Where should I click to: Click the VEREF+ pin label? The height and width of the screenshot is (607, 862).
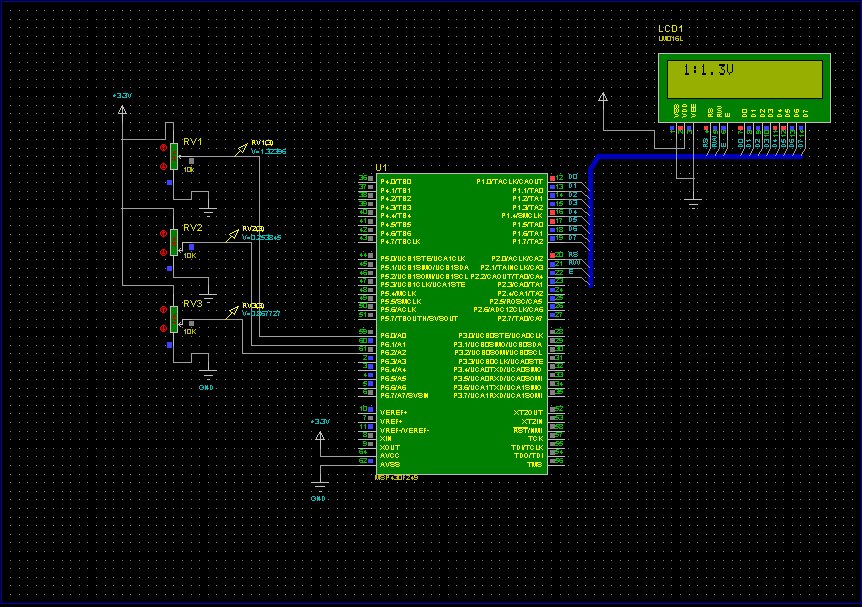point(394,412)
